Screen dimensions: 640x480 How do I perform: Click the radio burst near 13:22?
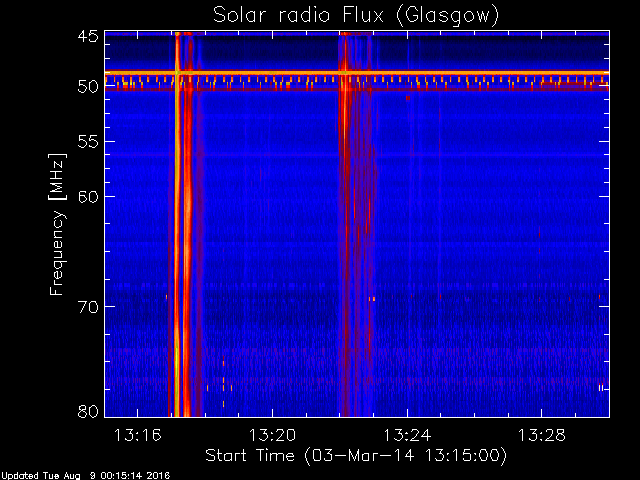(x=355, y=224)
